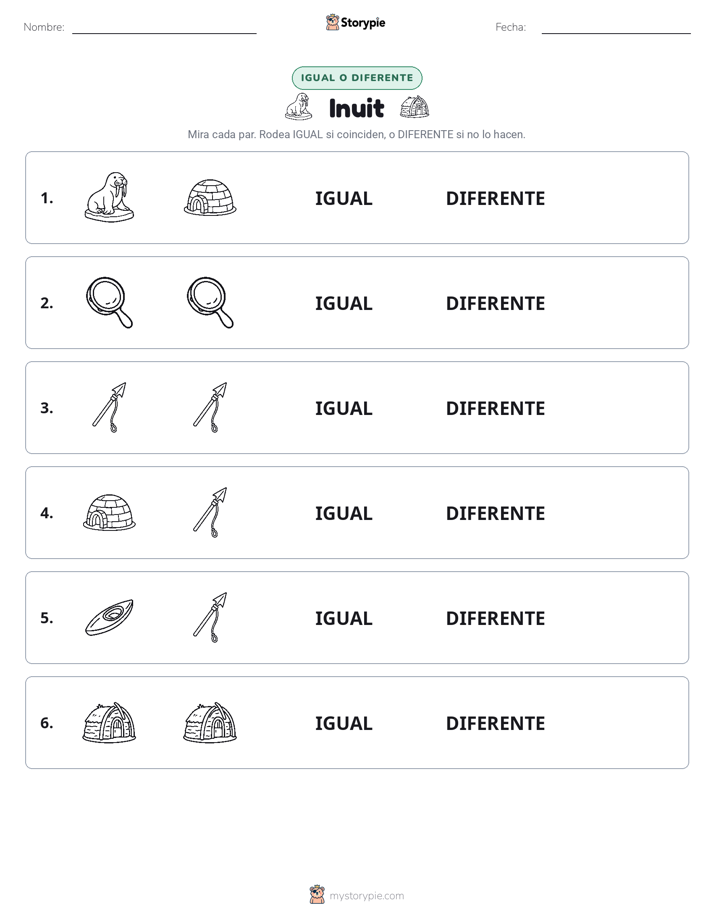
Task: Click the Storypie bear logo at top
Action: 333,22
